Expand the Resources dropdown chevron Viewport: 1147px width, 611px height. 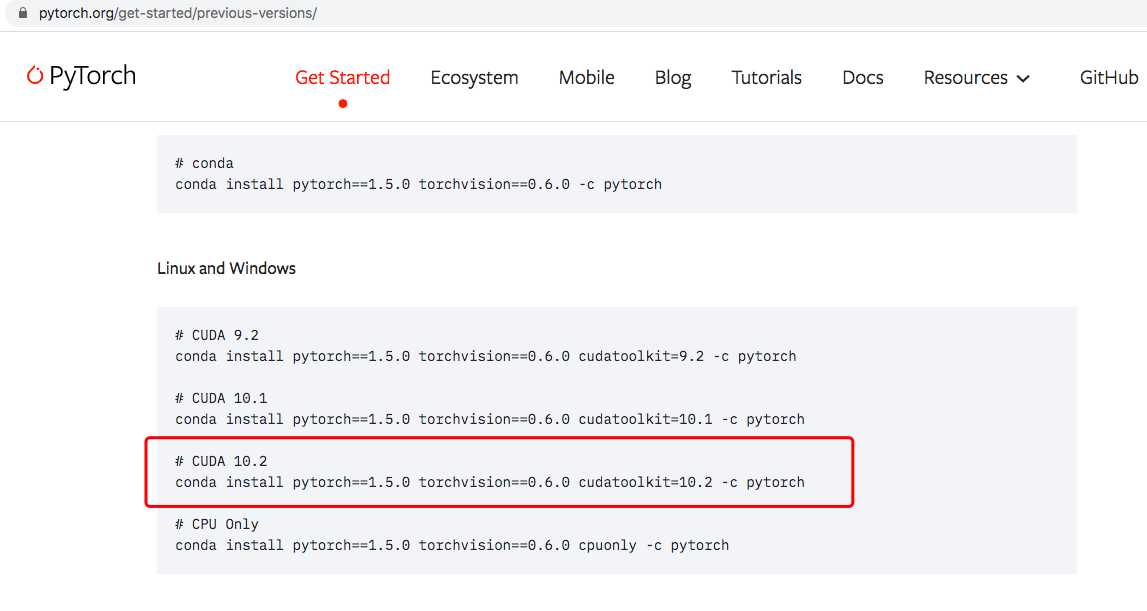(x=1023, y=79)
